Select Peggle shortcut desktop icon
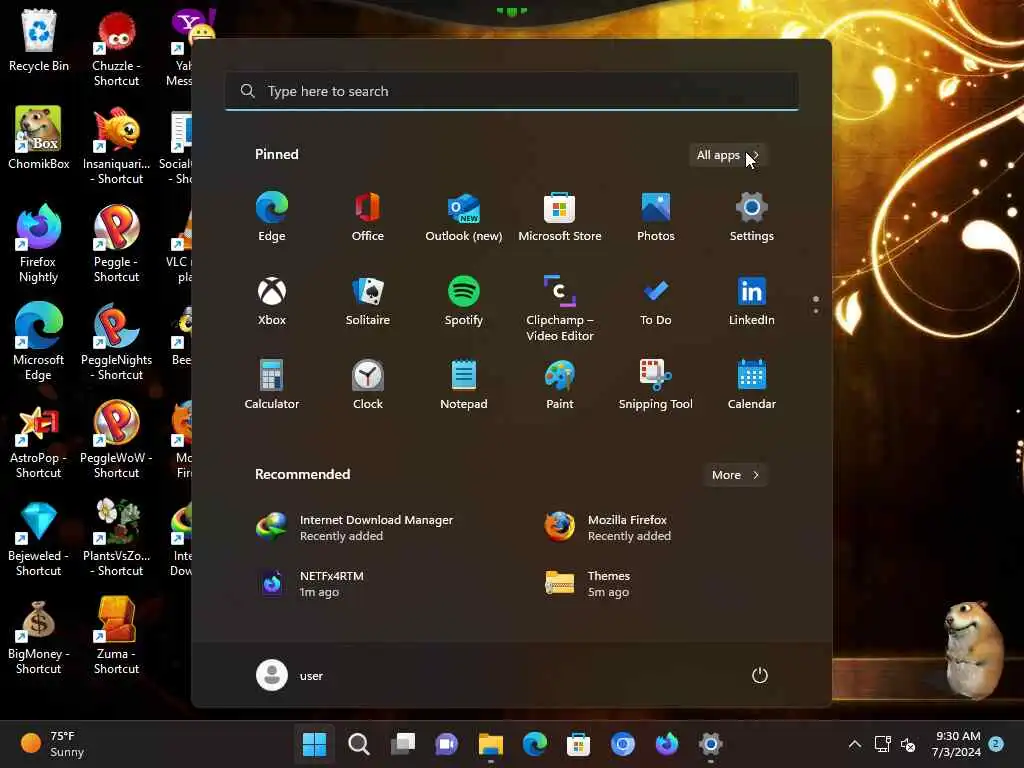Screen dimensions: 1024x768 click(x=116, y=244)
